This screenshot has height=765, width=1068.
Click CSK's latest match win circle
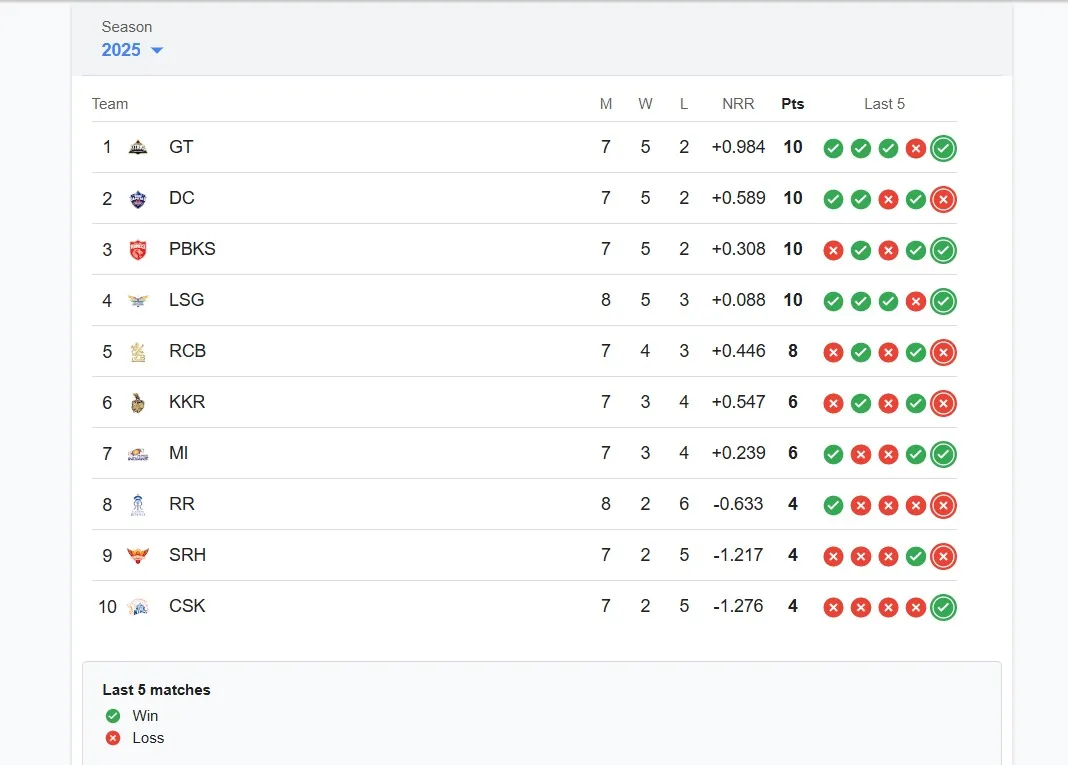943,608
